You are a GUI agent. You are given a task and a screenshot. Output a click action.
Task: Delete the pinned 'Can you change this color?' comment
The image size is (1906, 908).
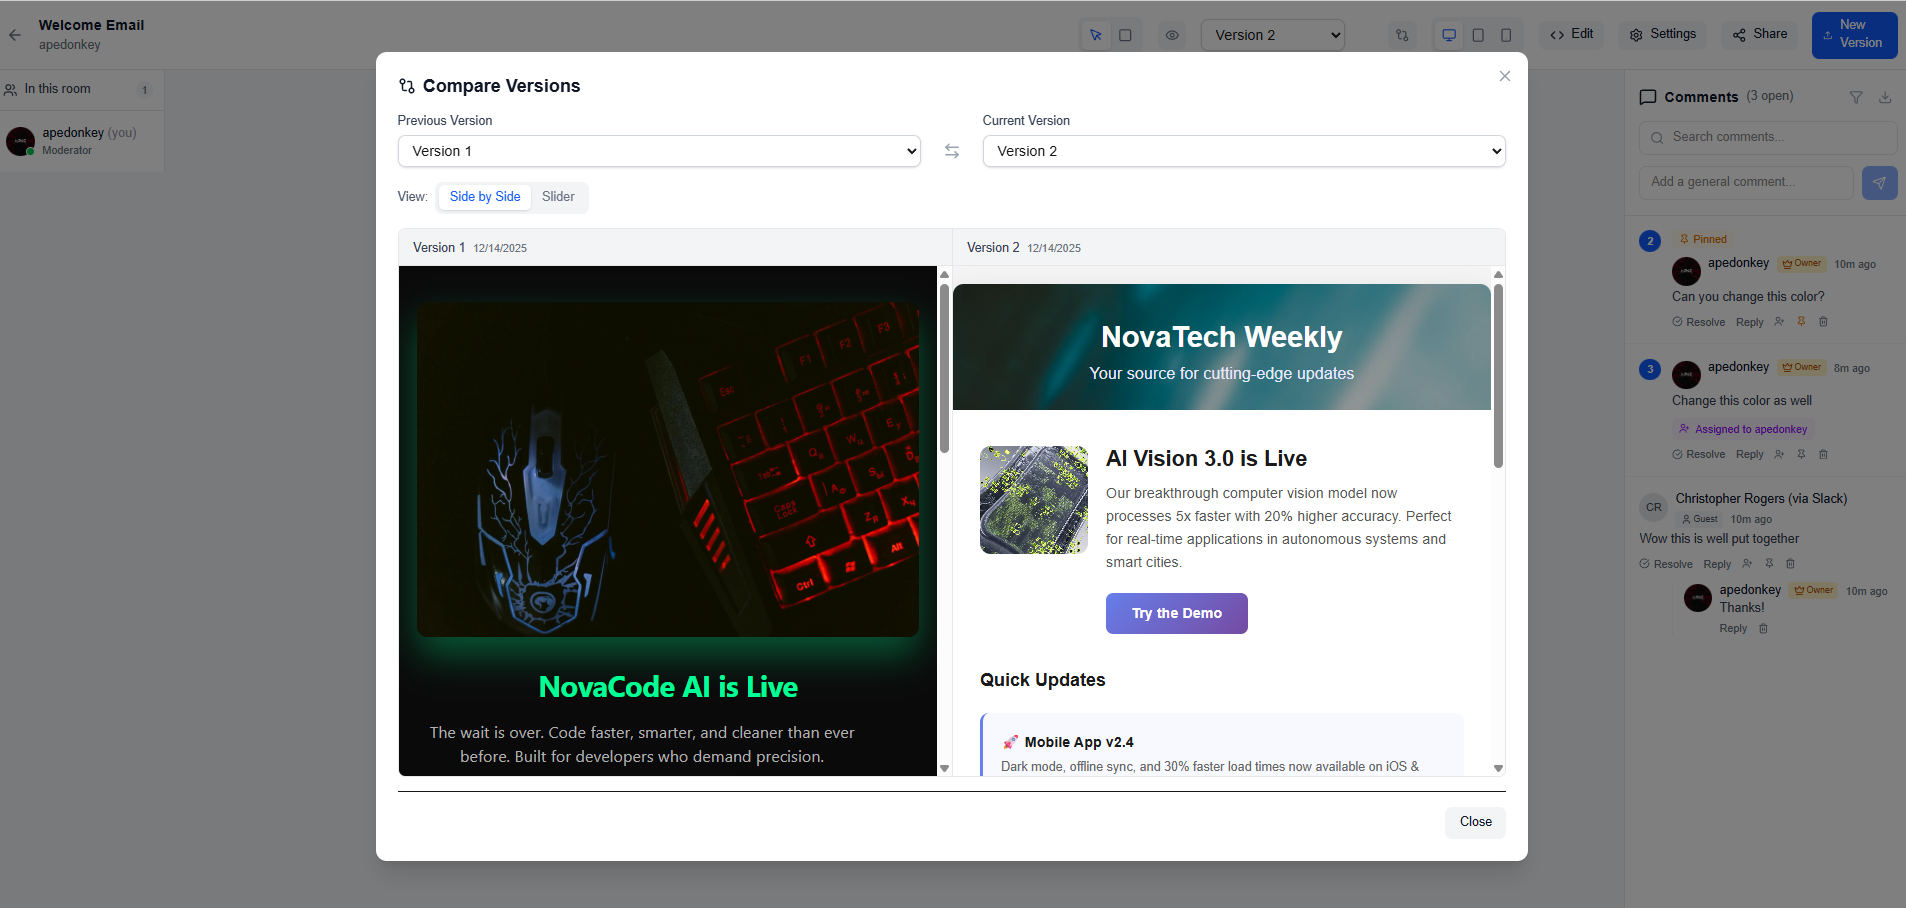[x=1823, y=321]
